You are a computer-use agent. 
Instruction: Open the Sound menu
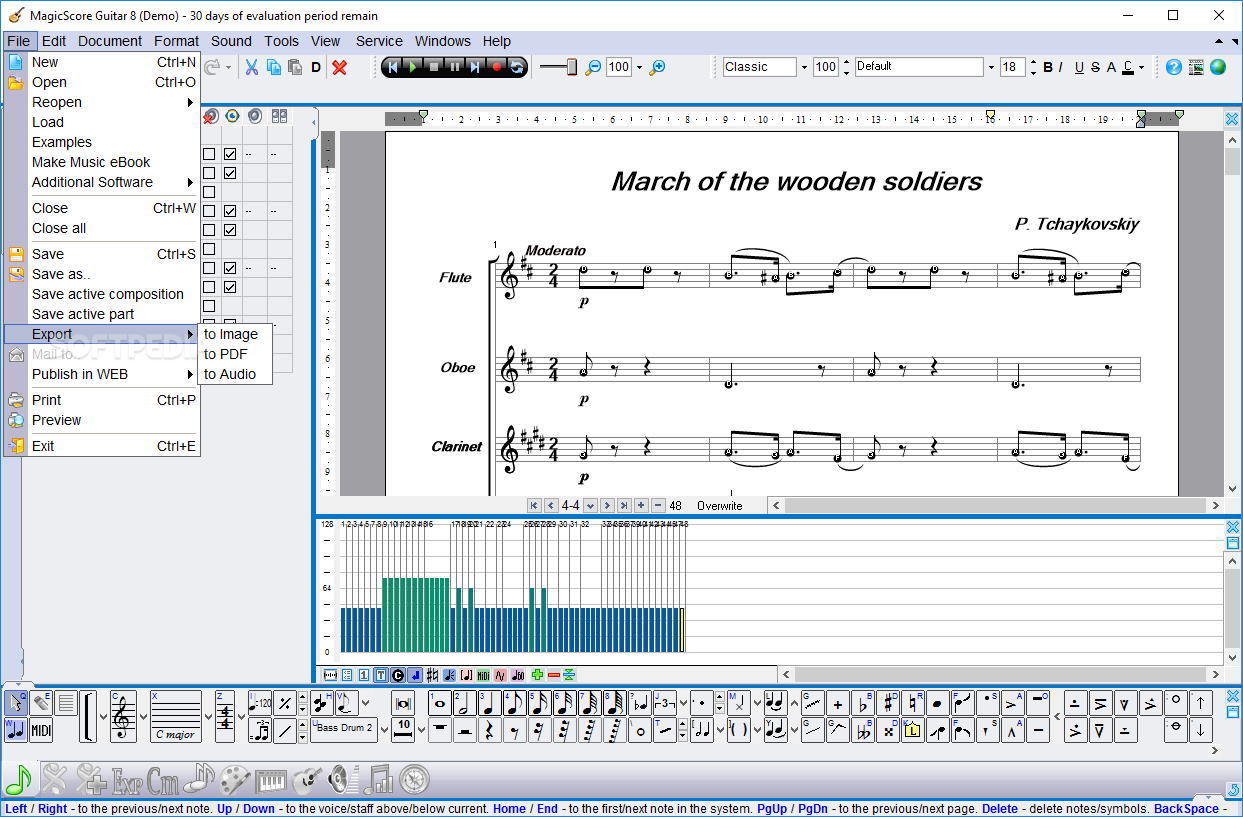click(x=231, y=41)
